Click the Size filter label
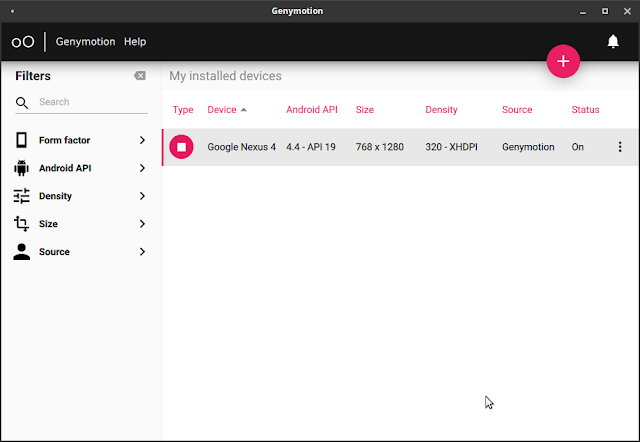The image size is (640, 442). tap(48, 224)
